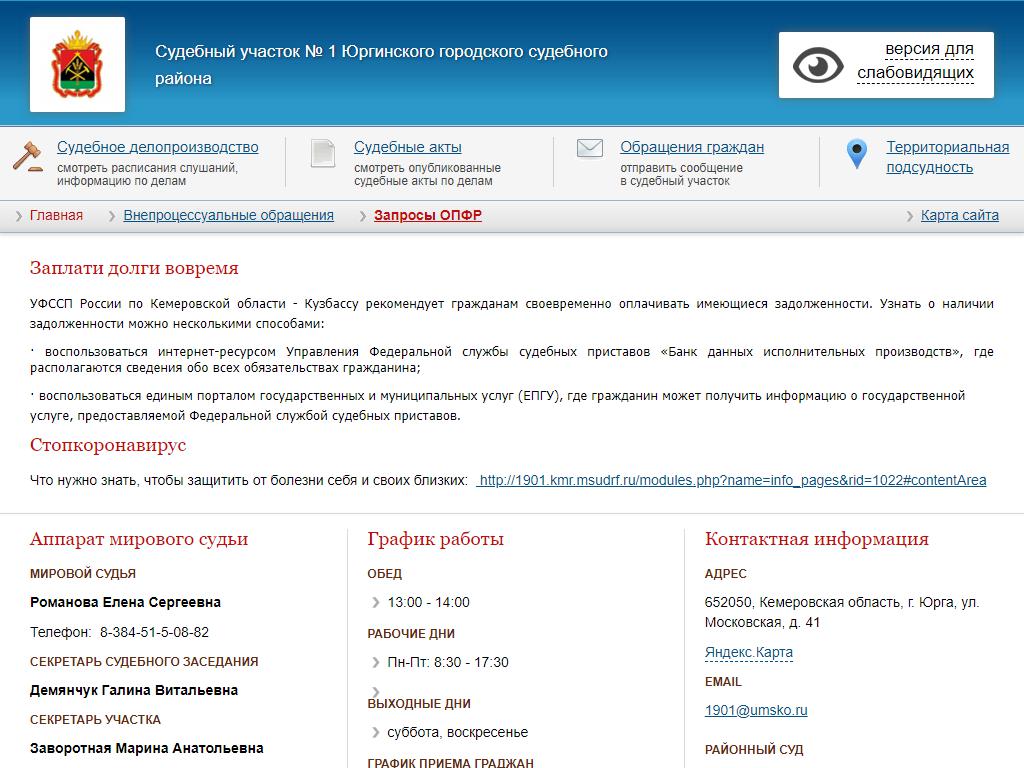Open Обращения граждан page
This screenshot has width=1024, height=768.
[x=691, y=147]
